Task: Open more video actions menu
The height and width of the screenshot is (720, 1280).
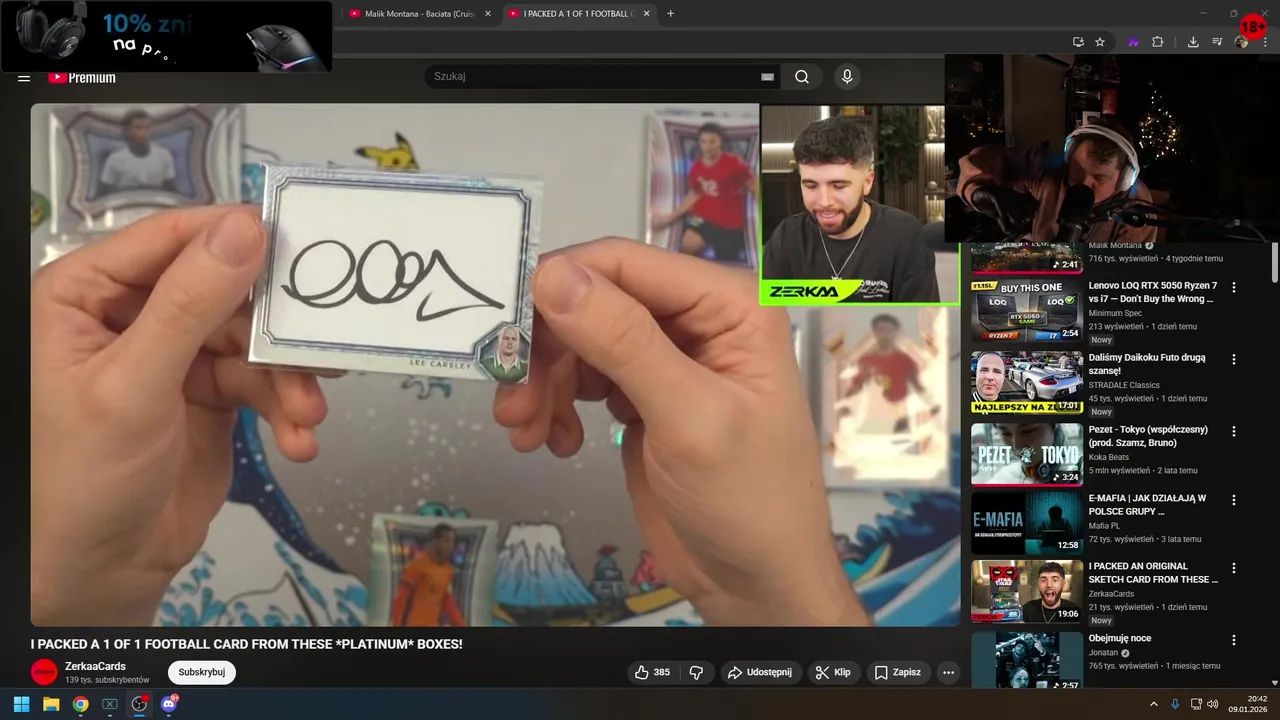Action: pos(948,672)
